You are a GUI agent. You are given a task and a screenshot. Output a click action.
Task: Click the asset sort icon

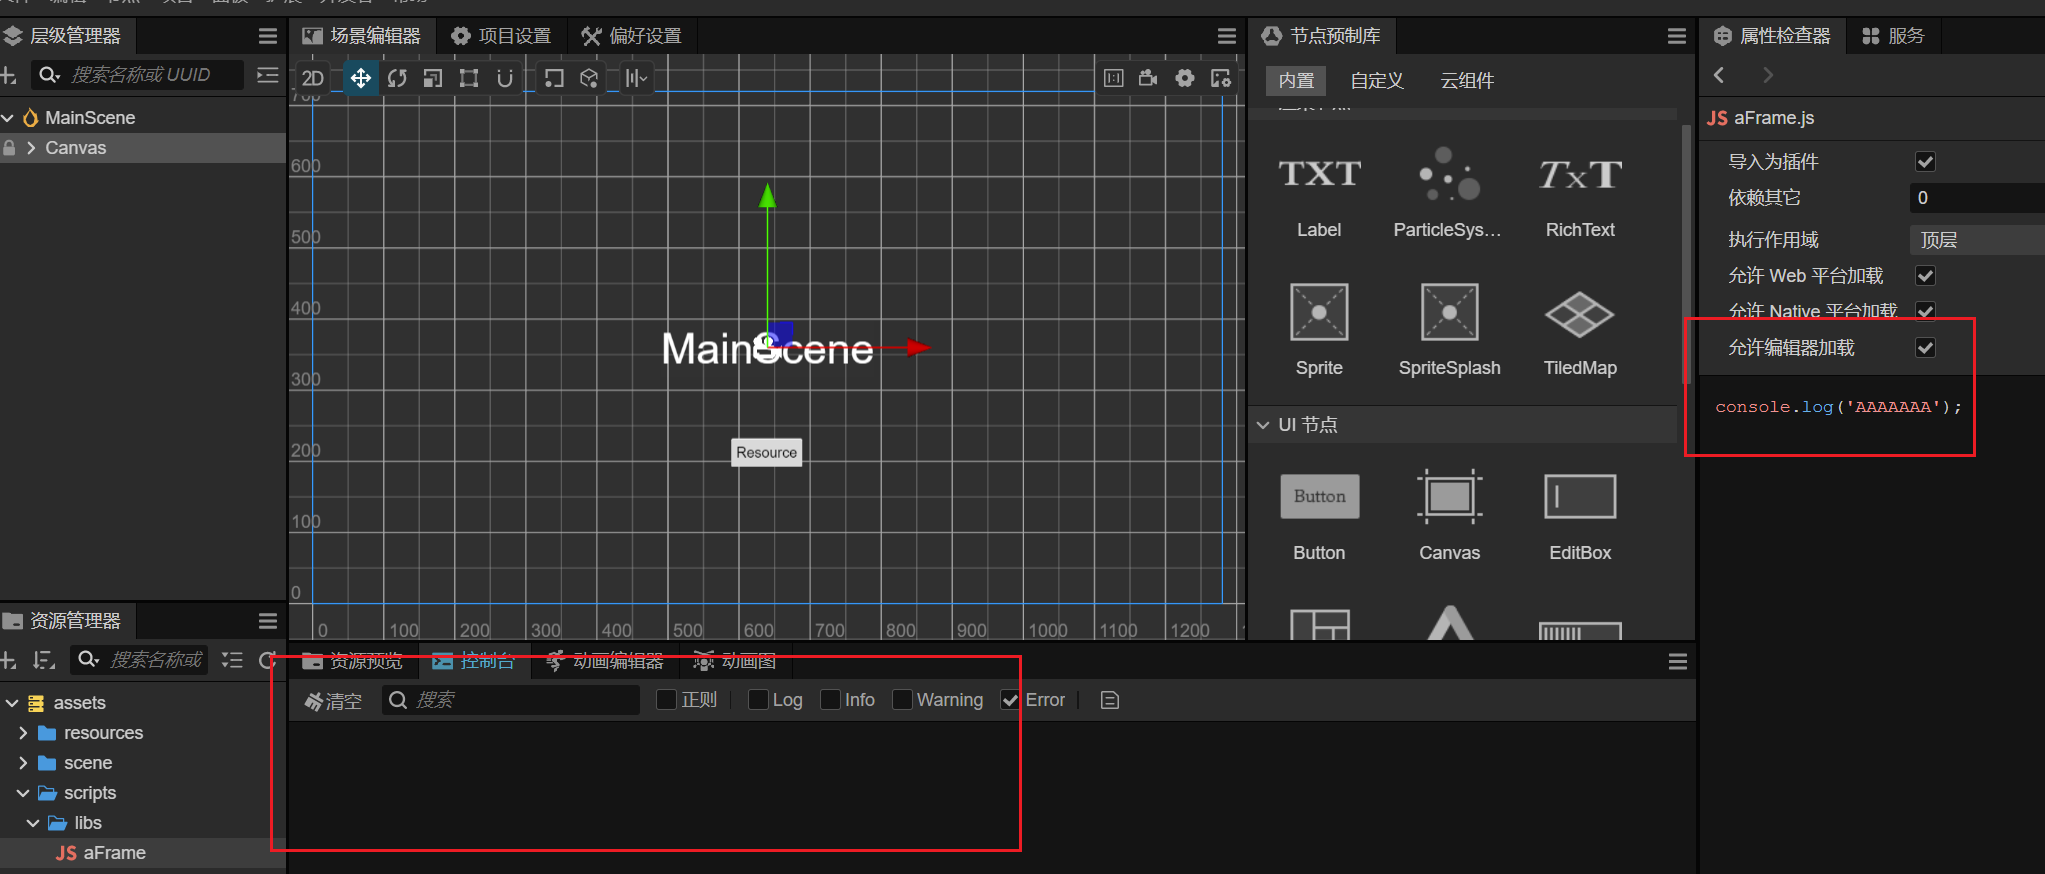[x=43, y=660]
